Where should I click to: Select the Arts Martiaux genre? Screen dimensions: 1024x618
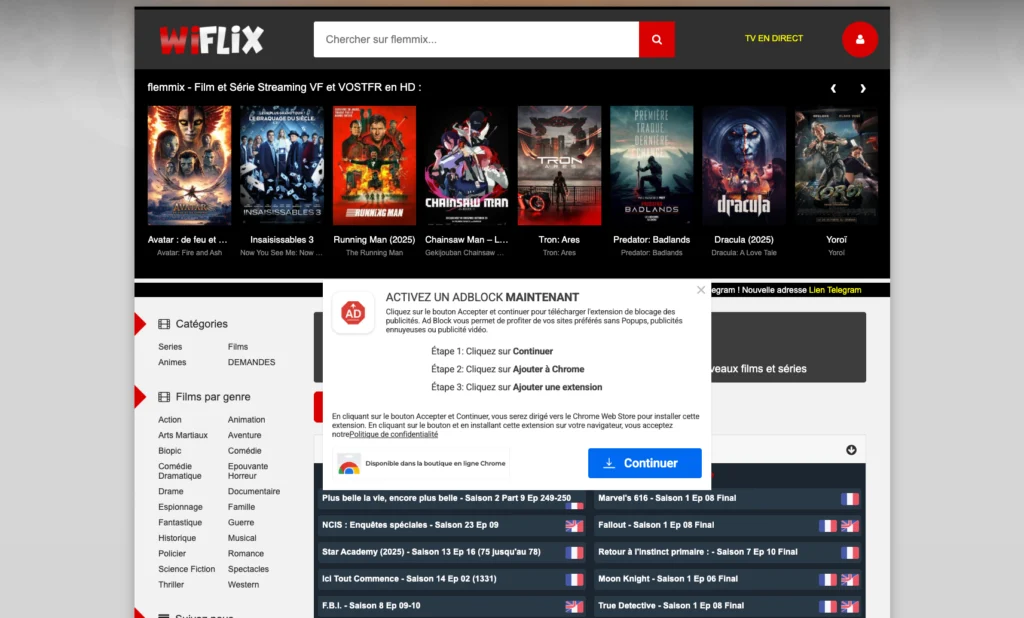pos(183,436)
